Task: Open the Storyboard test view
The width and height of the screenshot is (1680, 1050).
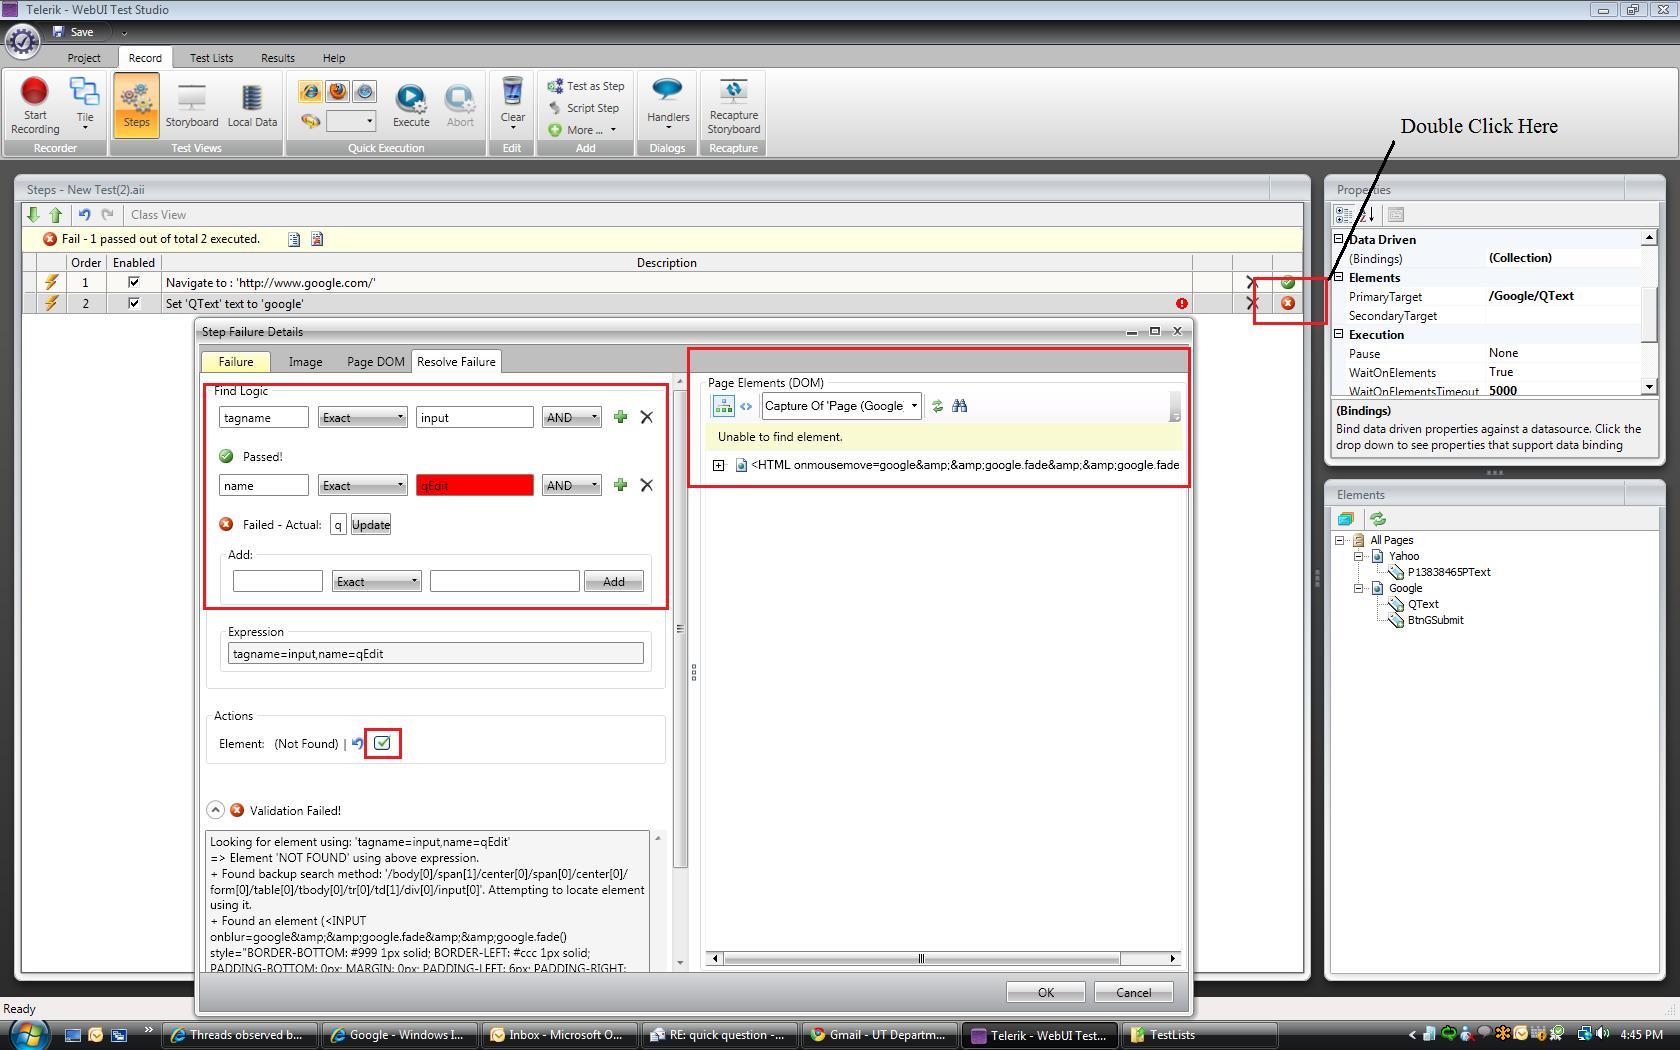Action: click(x=192, y=105)
